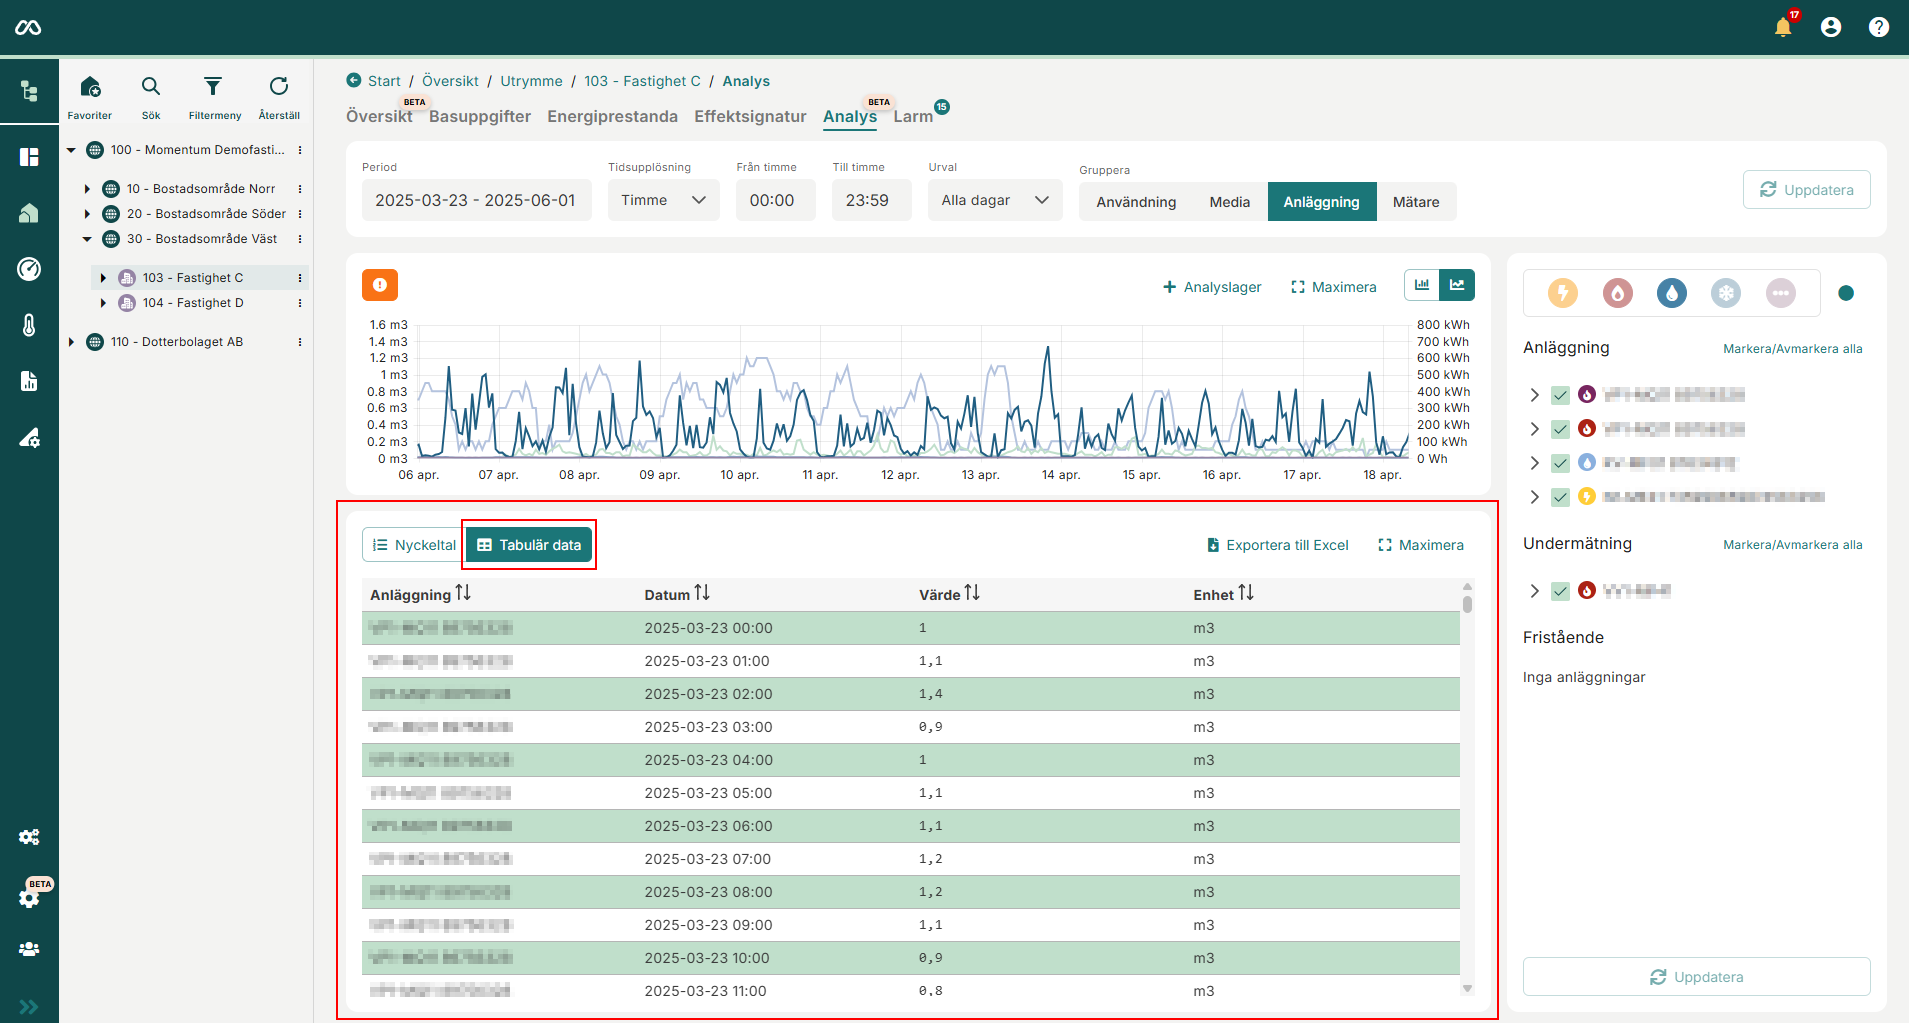Open the Effektsignatur tab
The width and height of the screenshot is (1909, 1023).
tap(750, 116)
